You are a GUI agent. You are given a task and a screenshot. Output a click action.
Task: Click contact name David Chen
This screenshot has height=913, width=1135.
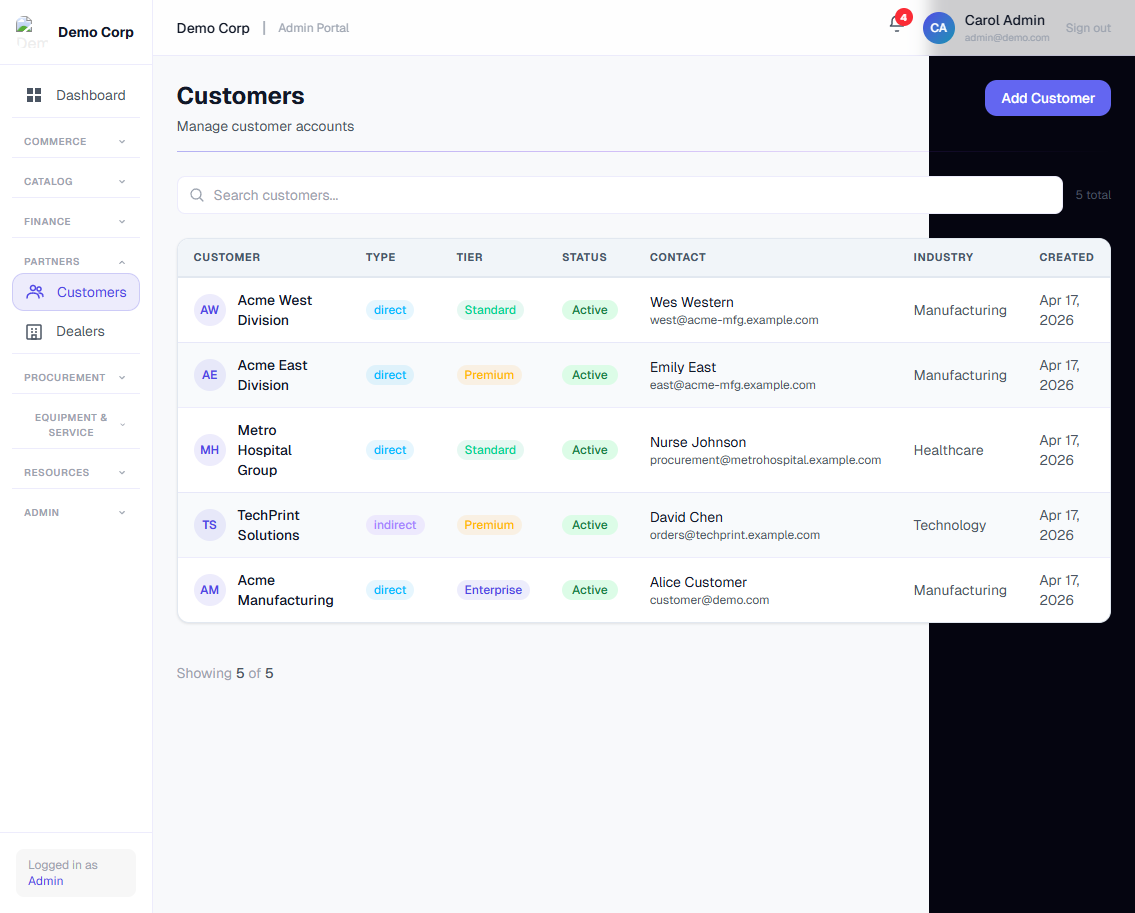(x=686, y=518)
